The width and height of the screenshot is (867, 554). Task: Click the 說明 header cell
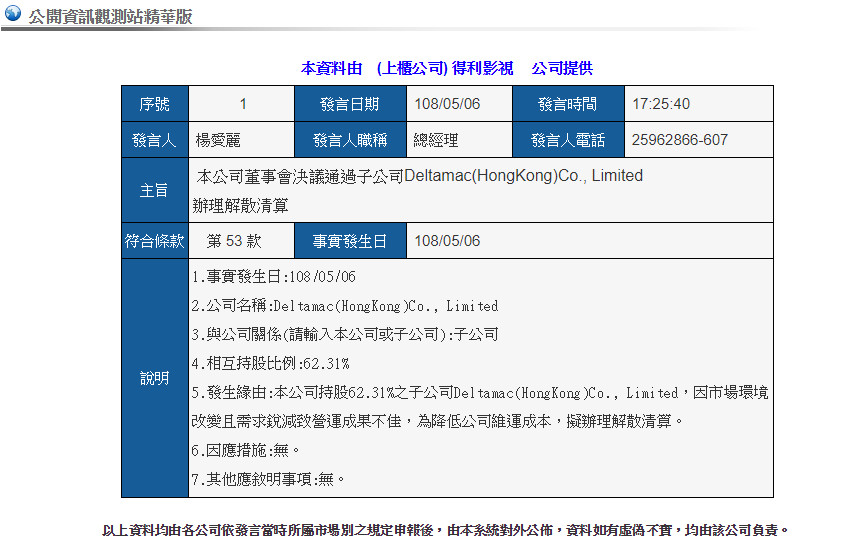click(155, 378)
